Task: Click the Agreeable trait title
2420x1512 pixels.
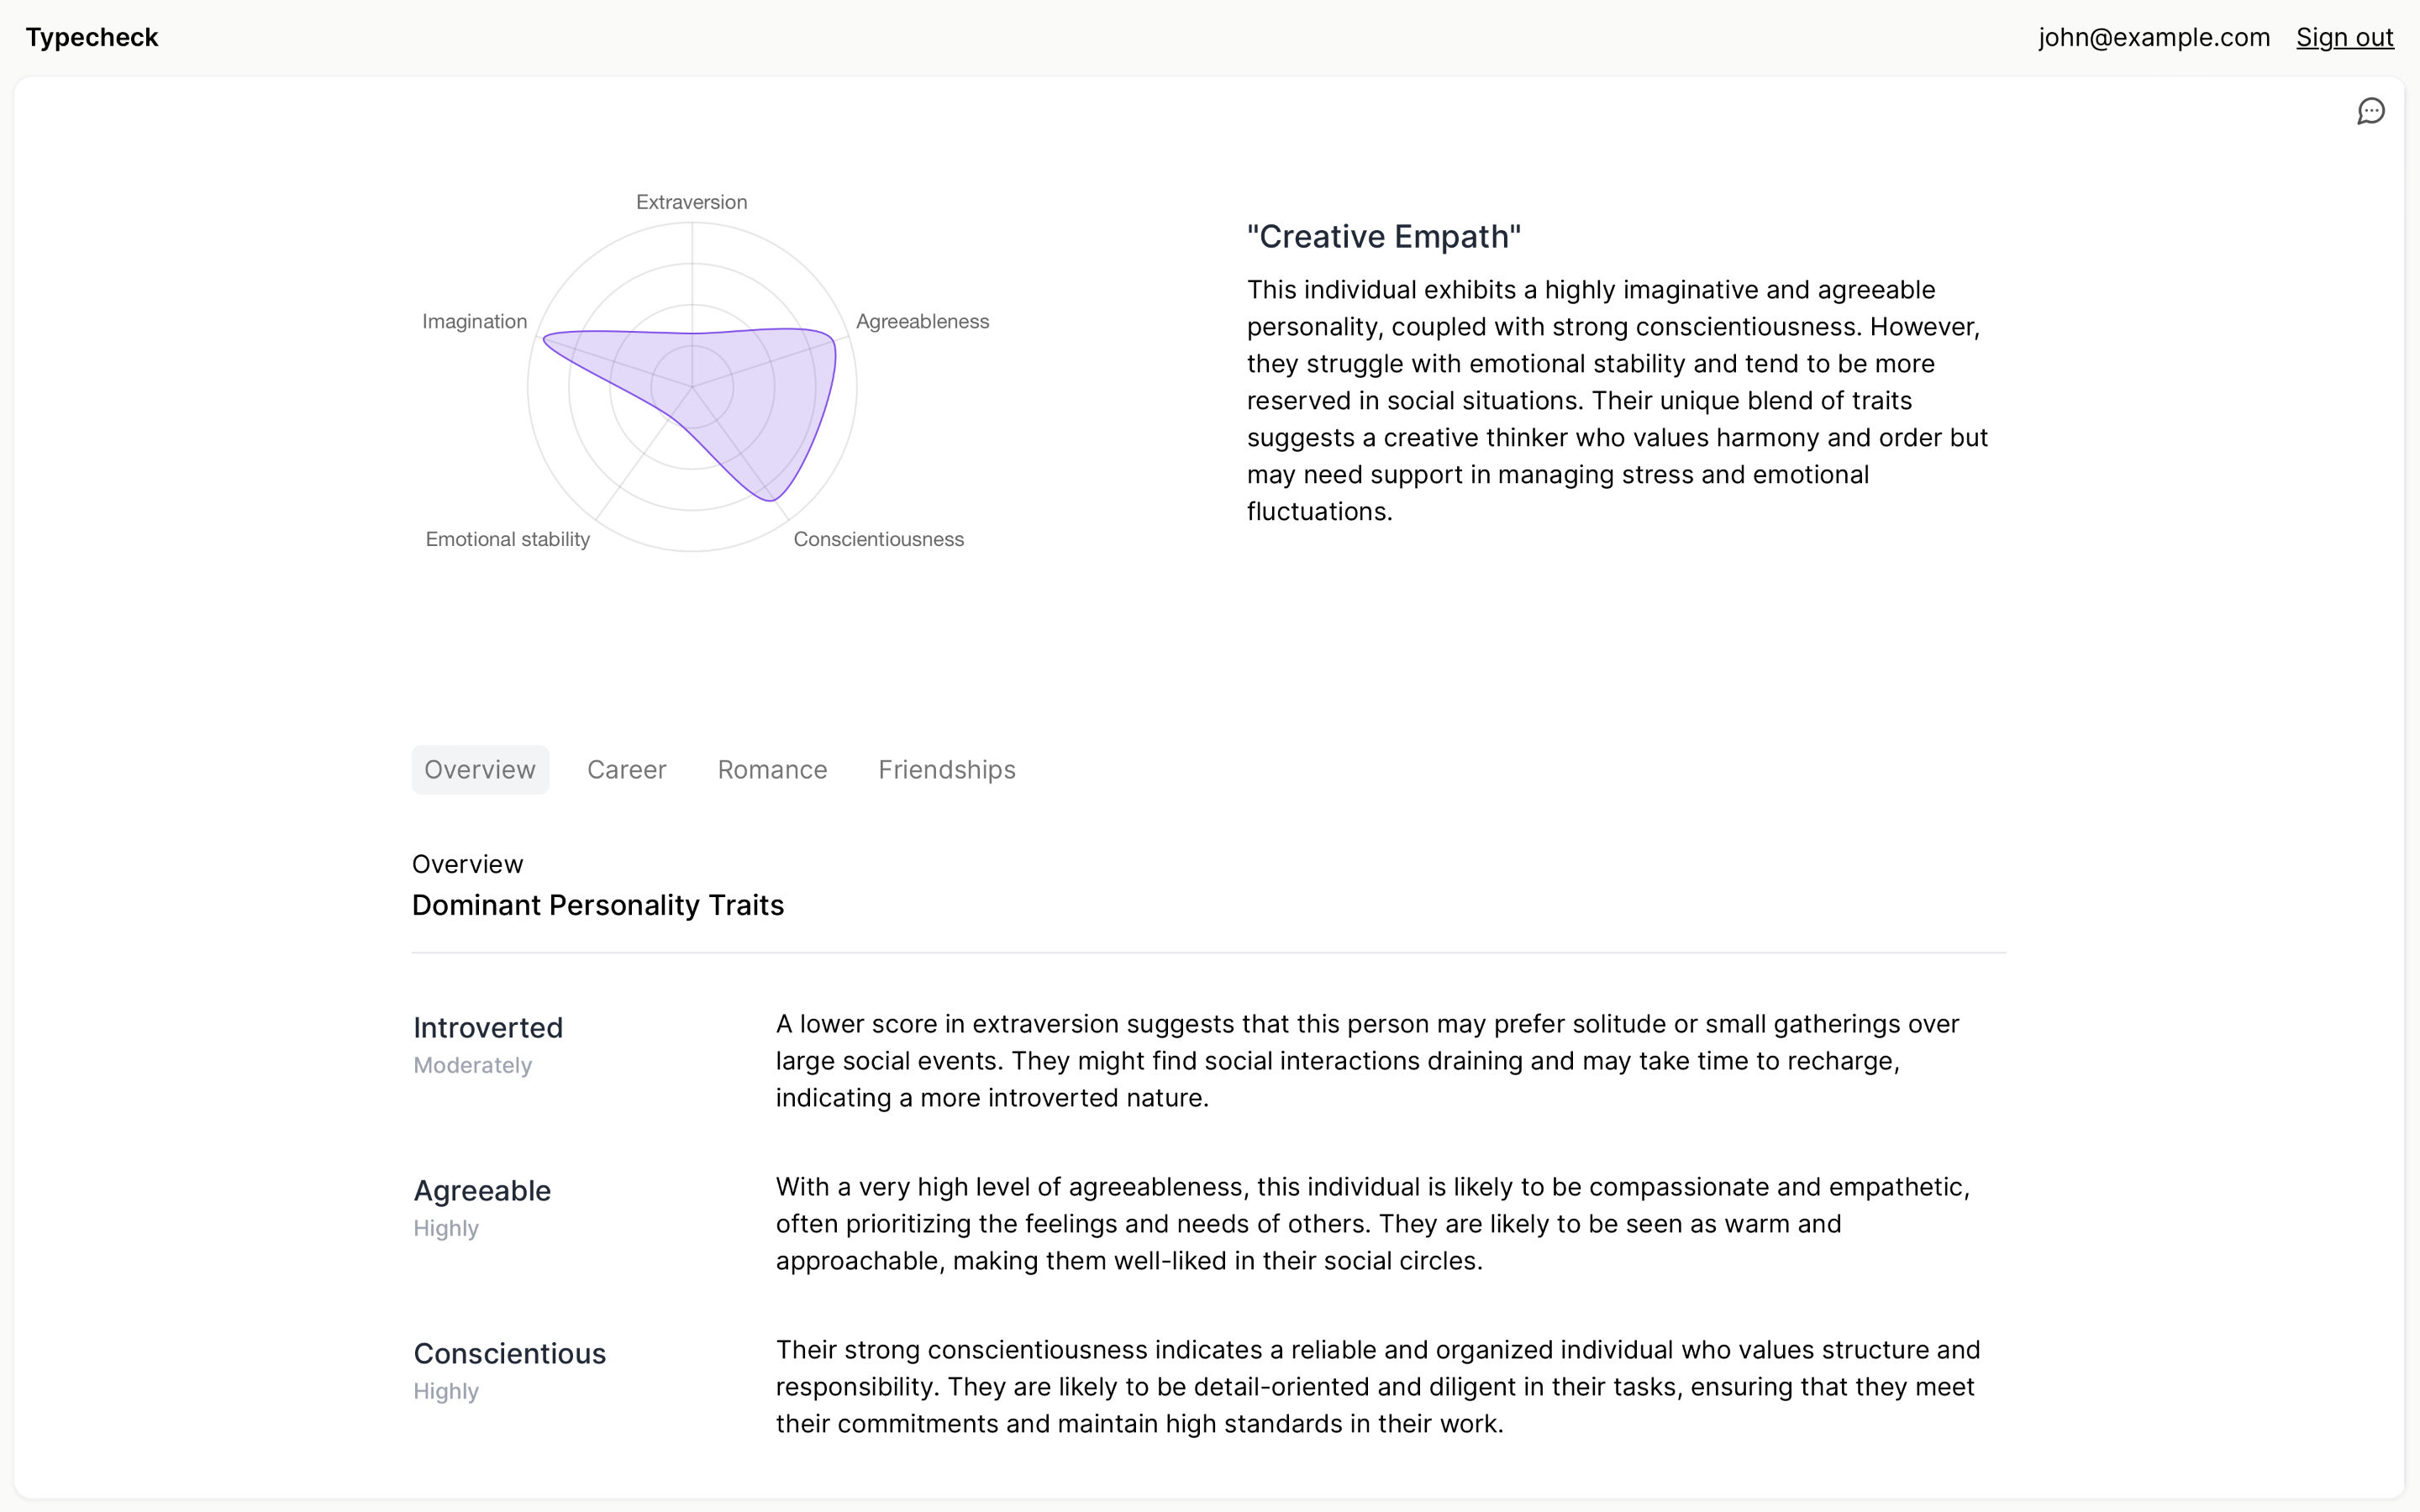Action: pos(482,1191)
